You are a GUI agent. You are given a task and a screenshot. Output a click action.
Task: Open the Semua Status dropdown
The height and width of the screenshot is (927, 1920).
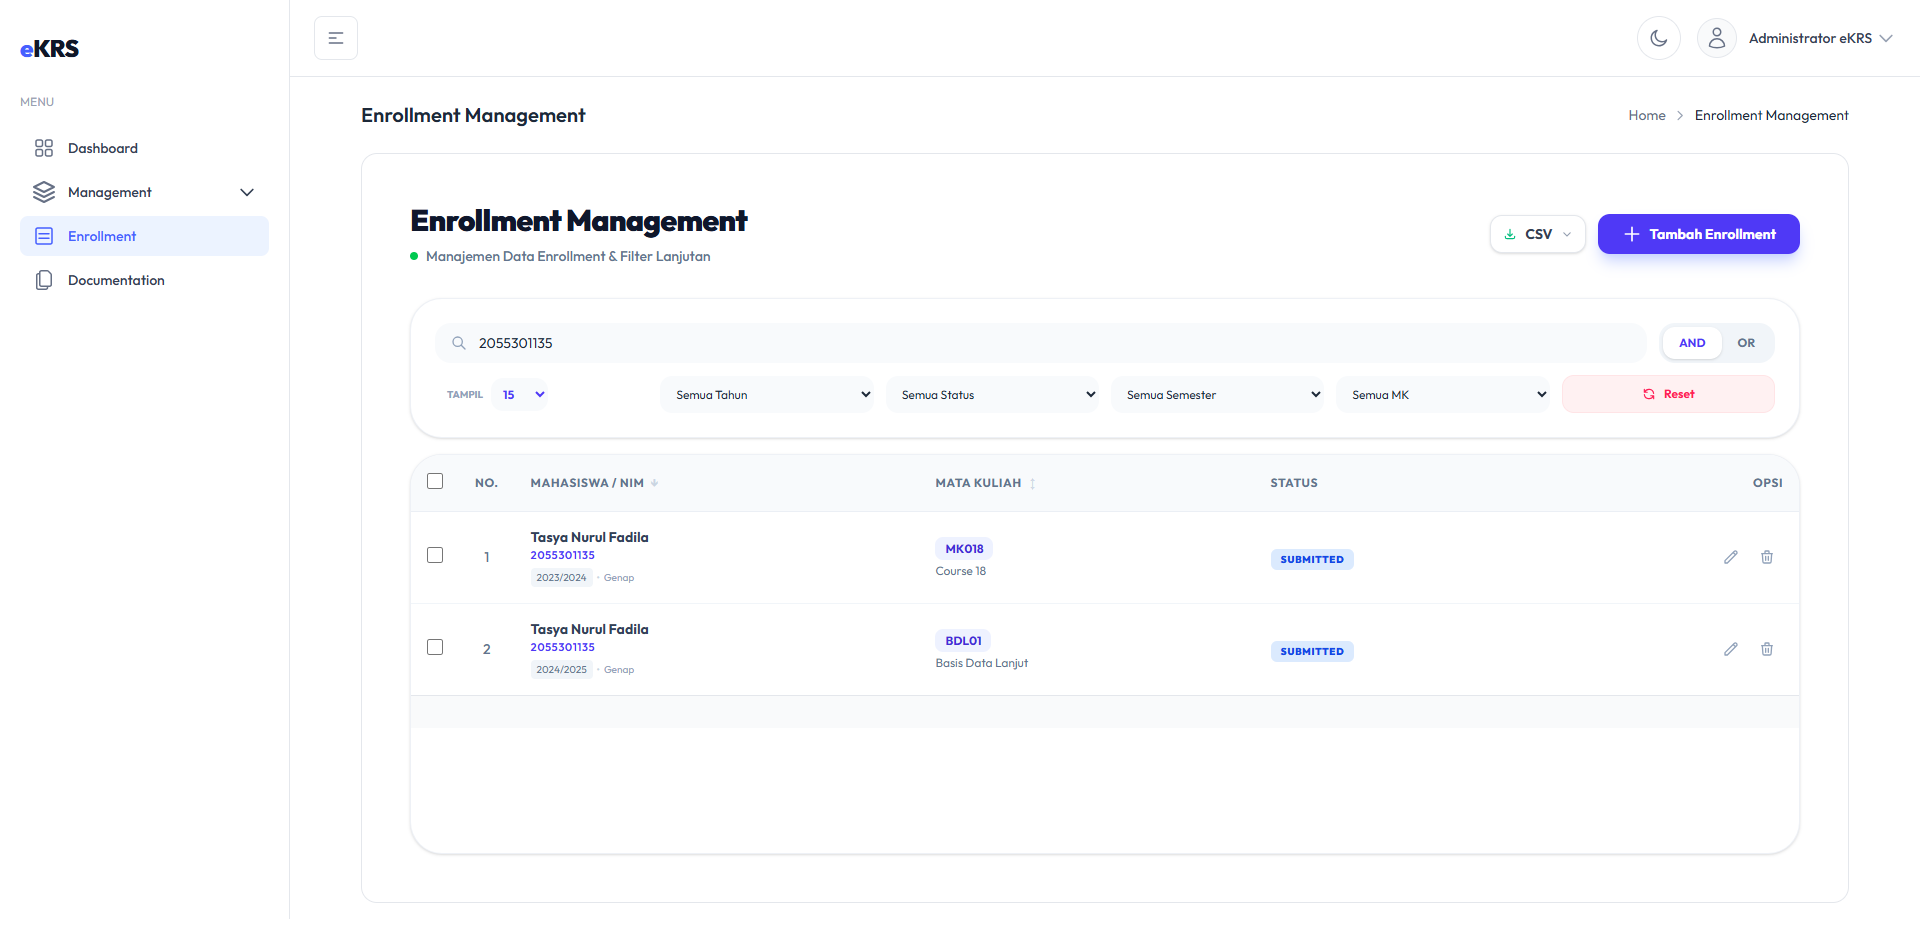(992, 395)
